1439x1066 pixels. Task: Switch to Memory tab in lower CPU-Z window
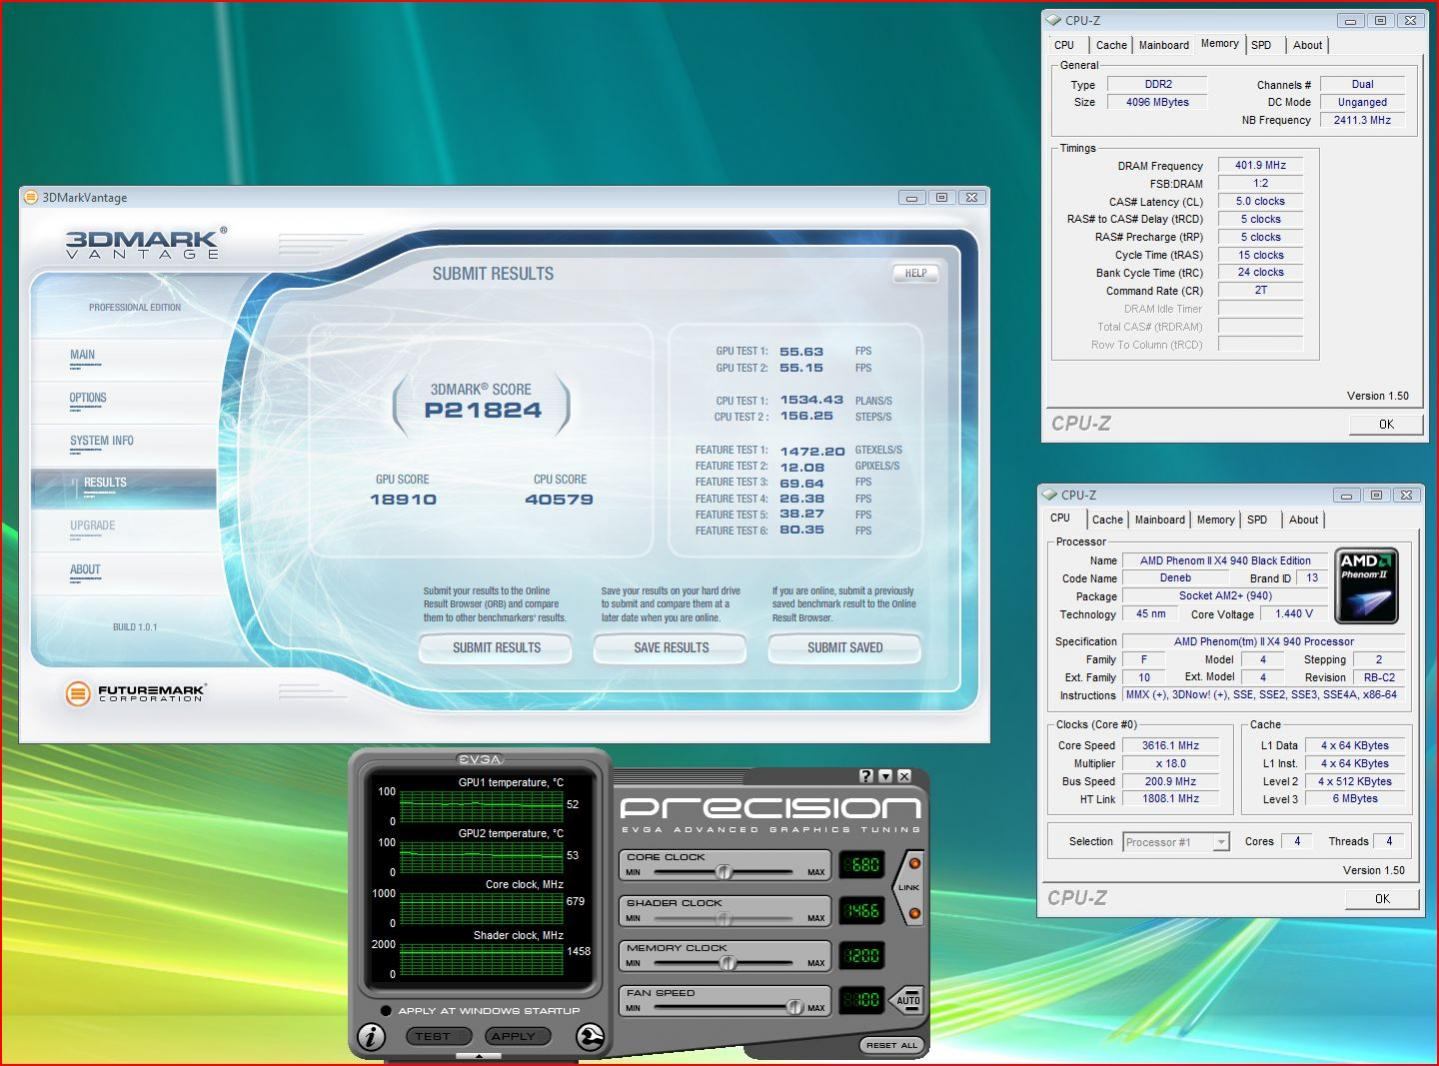tap(1215, 520)
